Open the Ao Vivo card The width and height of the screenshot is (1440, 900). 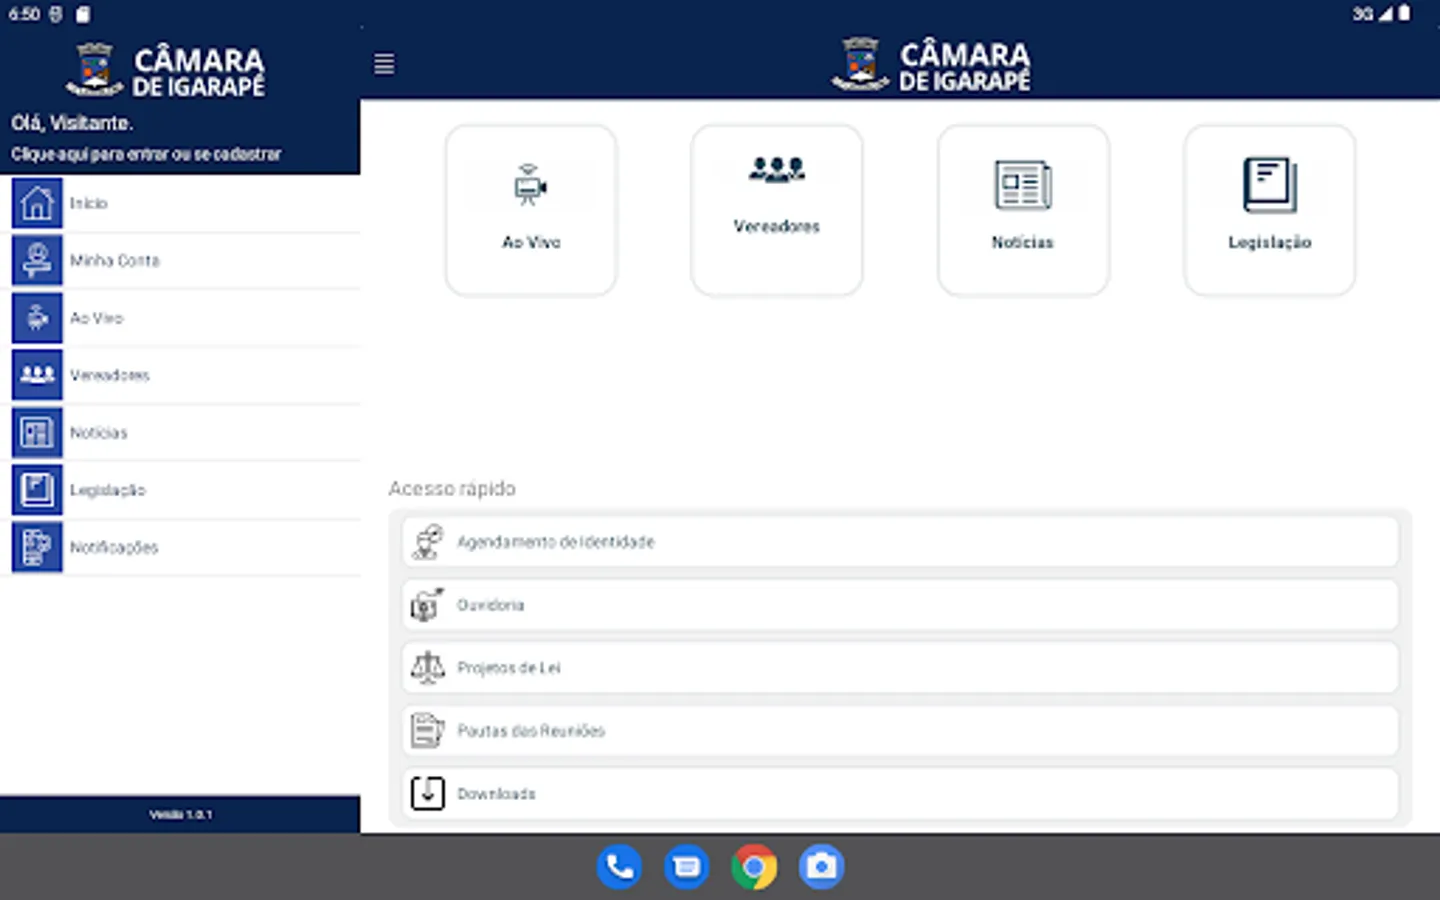coord(531,210)
